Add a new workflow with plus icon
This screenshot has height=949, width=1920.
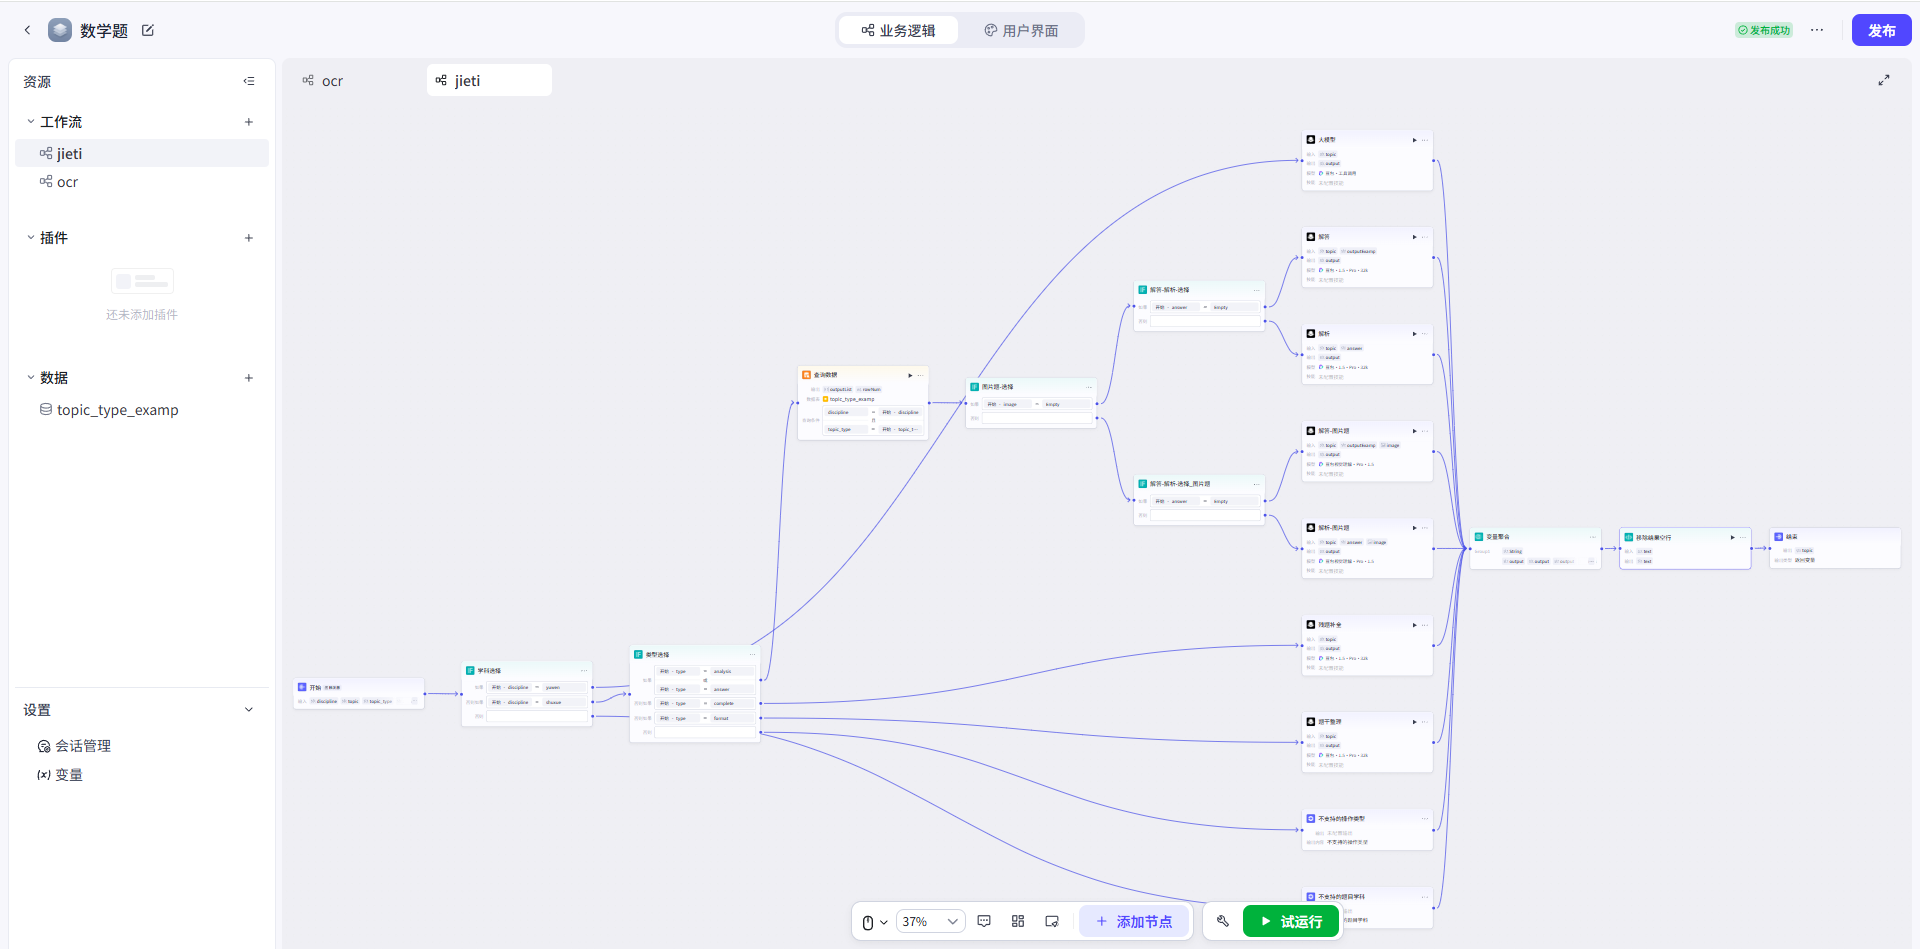249,122
